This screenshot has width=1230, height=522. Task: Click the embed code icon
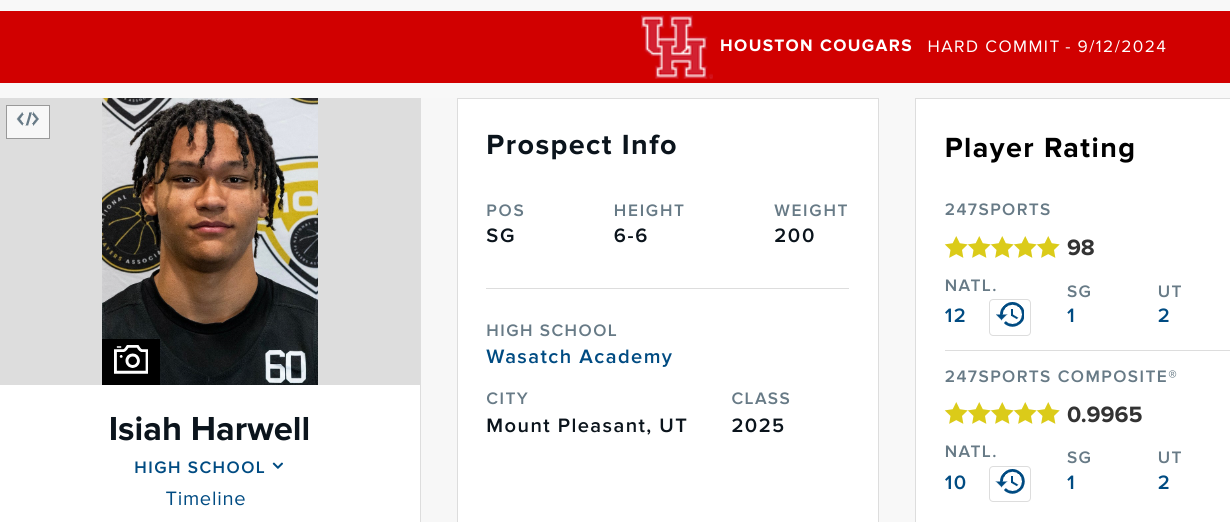[28, 120]
